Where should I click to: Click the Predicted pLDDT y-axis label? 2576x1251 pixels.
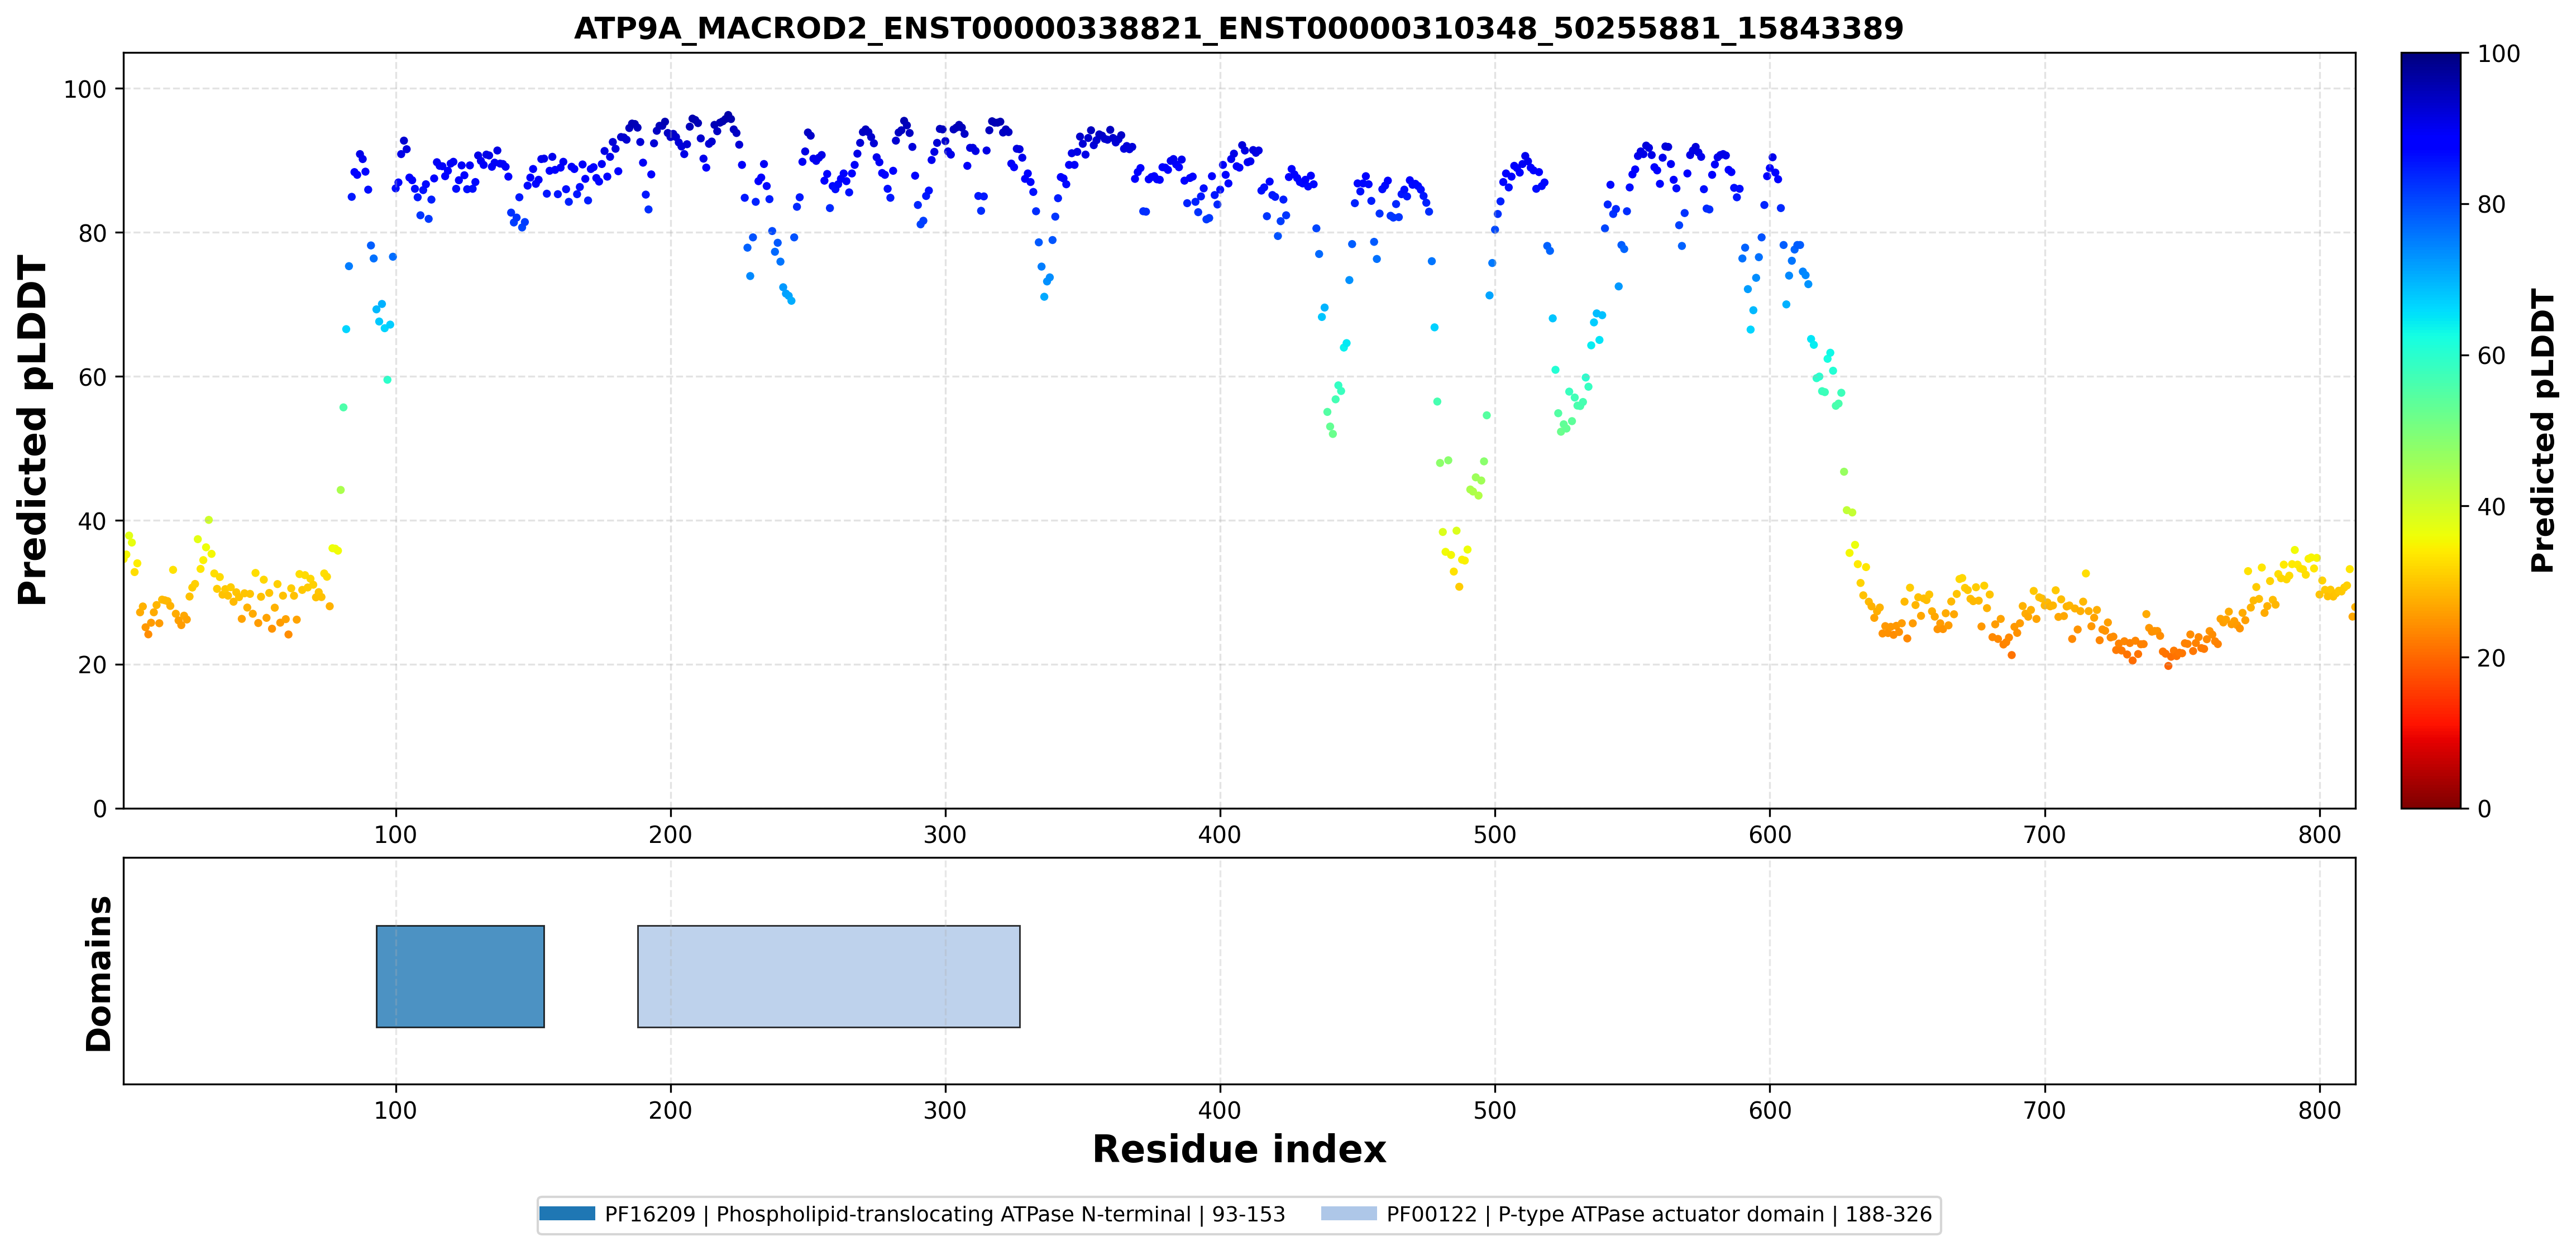[32, 431]
